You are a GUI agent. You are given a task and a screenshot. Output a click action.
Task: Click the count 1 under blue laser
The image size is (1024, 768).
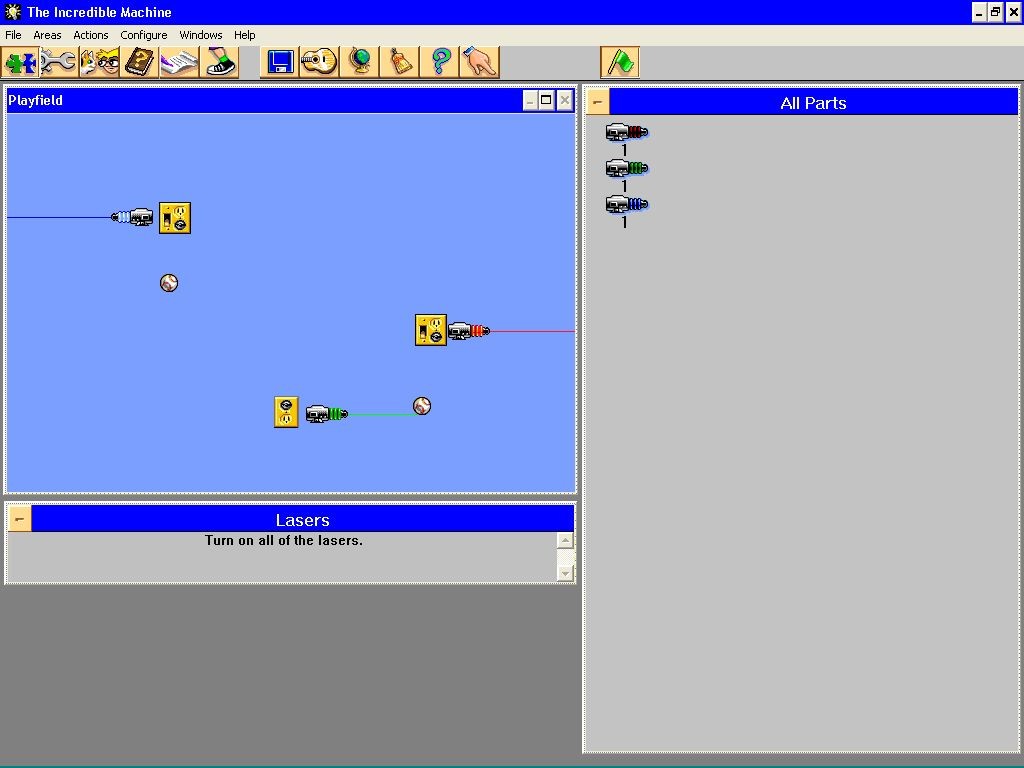coord(624,222)
